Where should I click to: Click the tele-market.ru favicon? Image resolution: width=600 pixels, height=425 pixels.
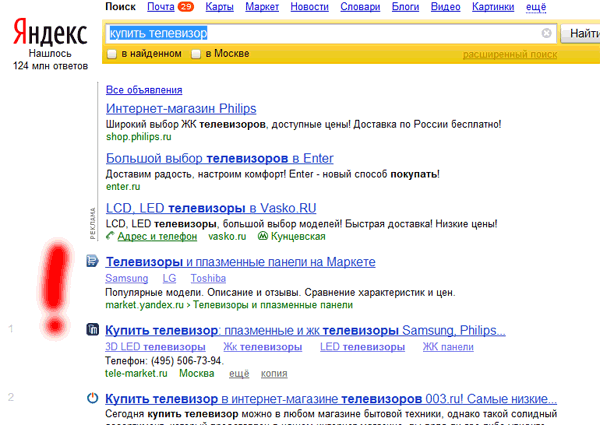[92, 329]
